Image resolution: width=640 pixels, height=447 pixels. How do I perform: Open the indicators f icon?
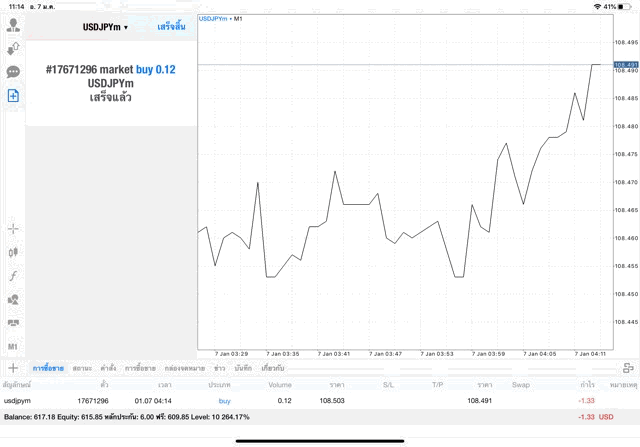tap(14, 275)
